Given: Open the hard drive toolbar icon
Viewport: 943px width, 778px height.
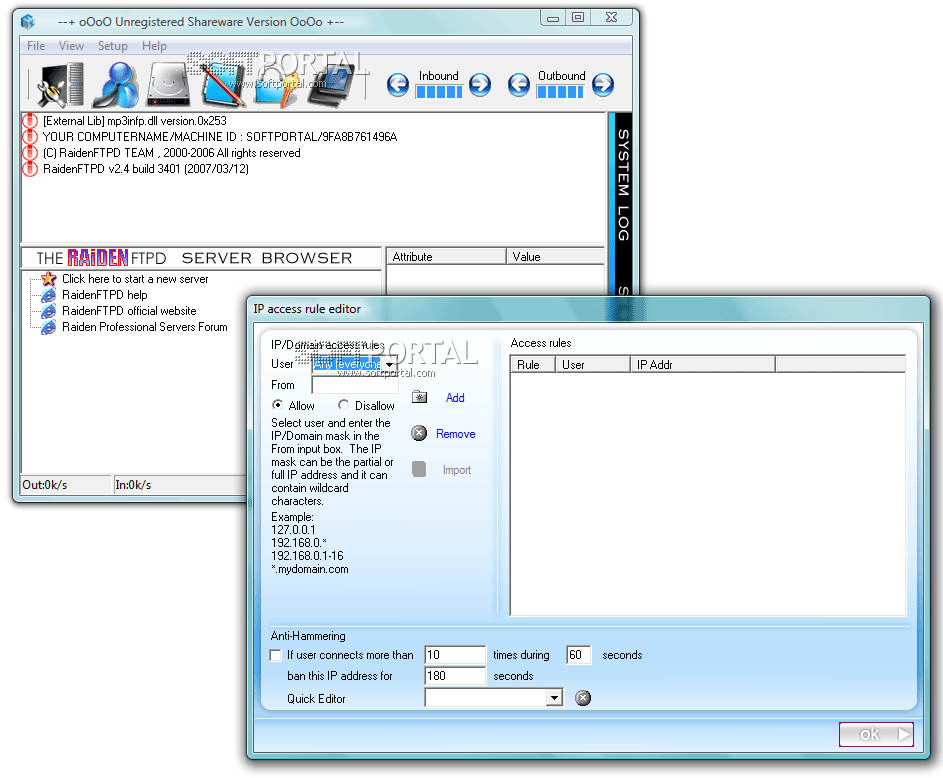Looking at the screenshot, I should tap(168, 85).
